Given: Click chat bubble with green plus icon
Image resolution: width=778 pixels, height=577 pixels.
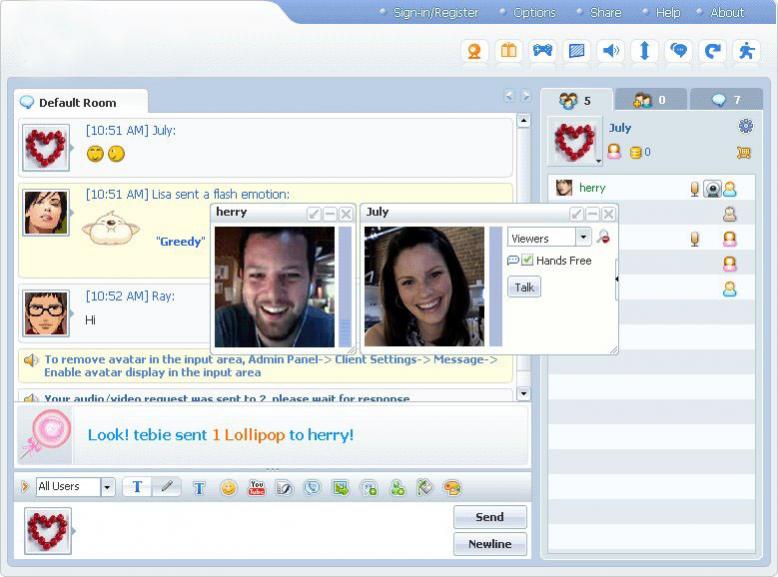Looking at the screenshot, I should 369,488.
